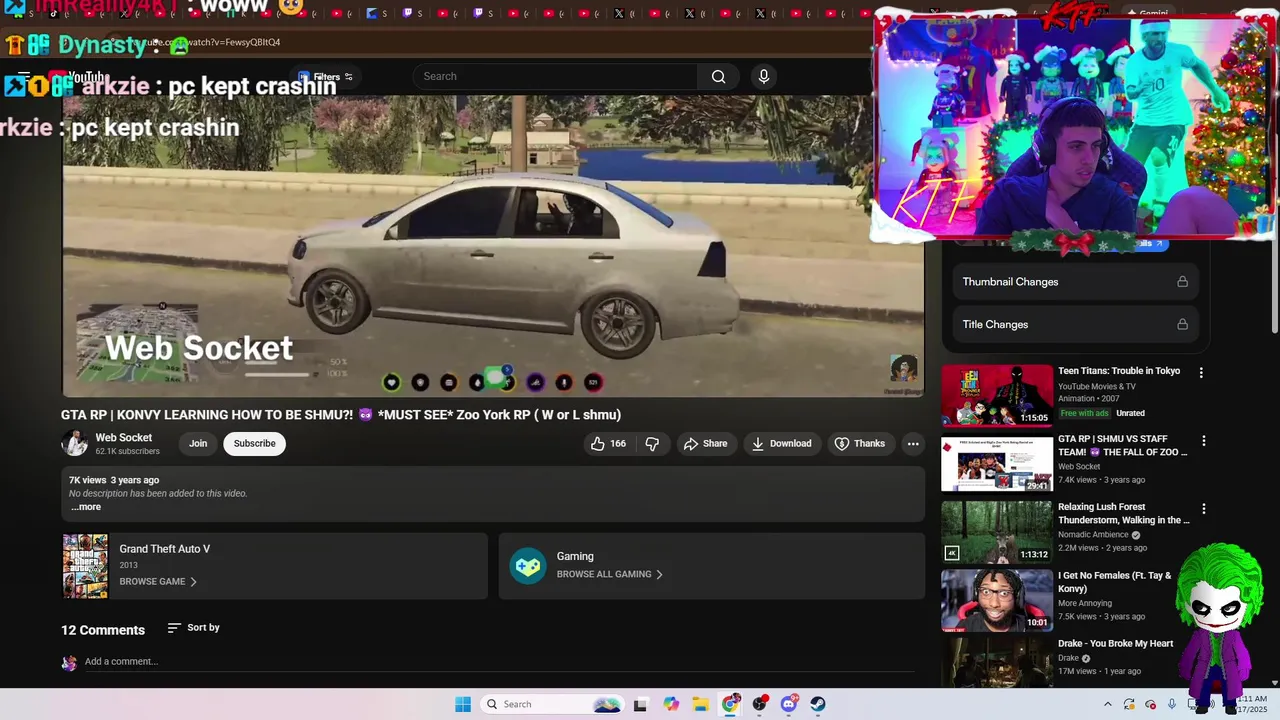
Task: Click More Annoying channel name
Action: pos(1085,603)
